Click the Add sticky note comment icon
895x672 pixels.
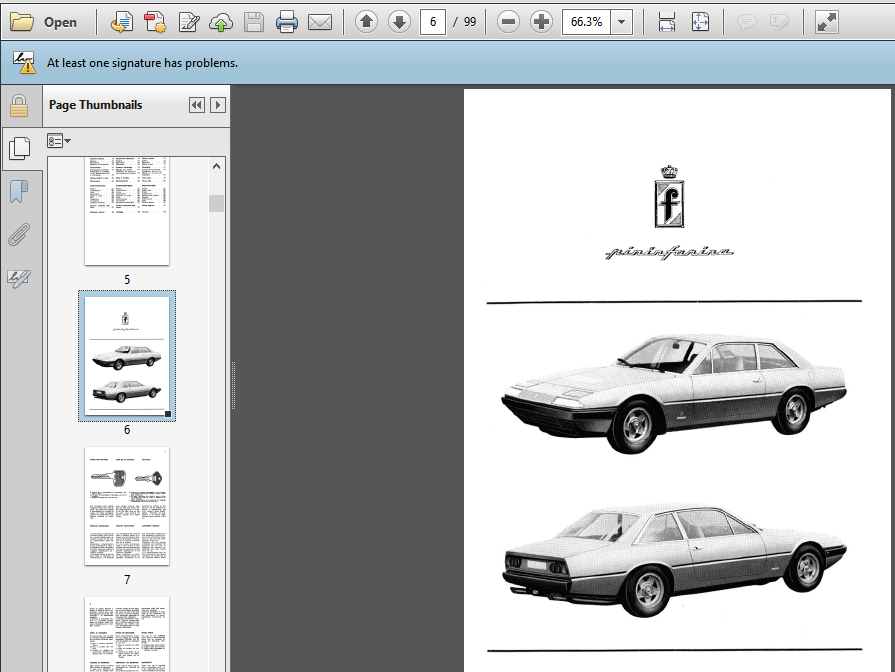point(747,22)
